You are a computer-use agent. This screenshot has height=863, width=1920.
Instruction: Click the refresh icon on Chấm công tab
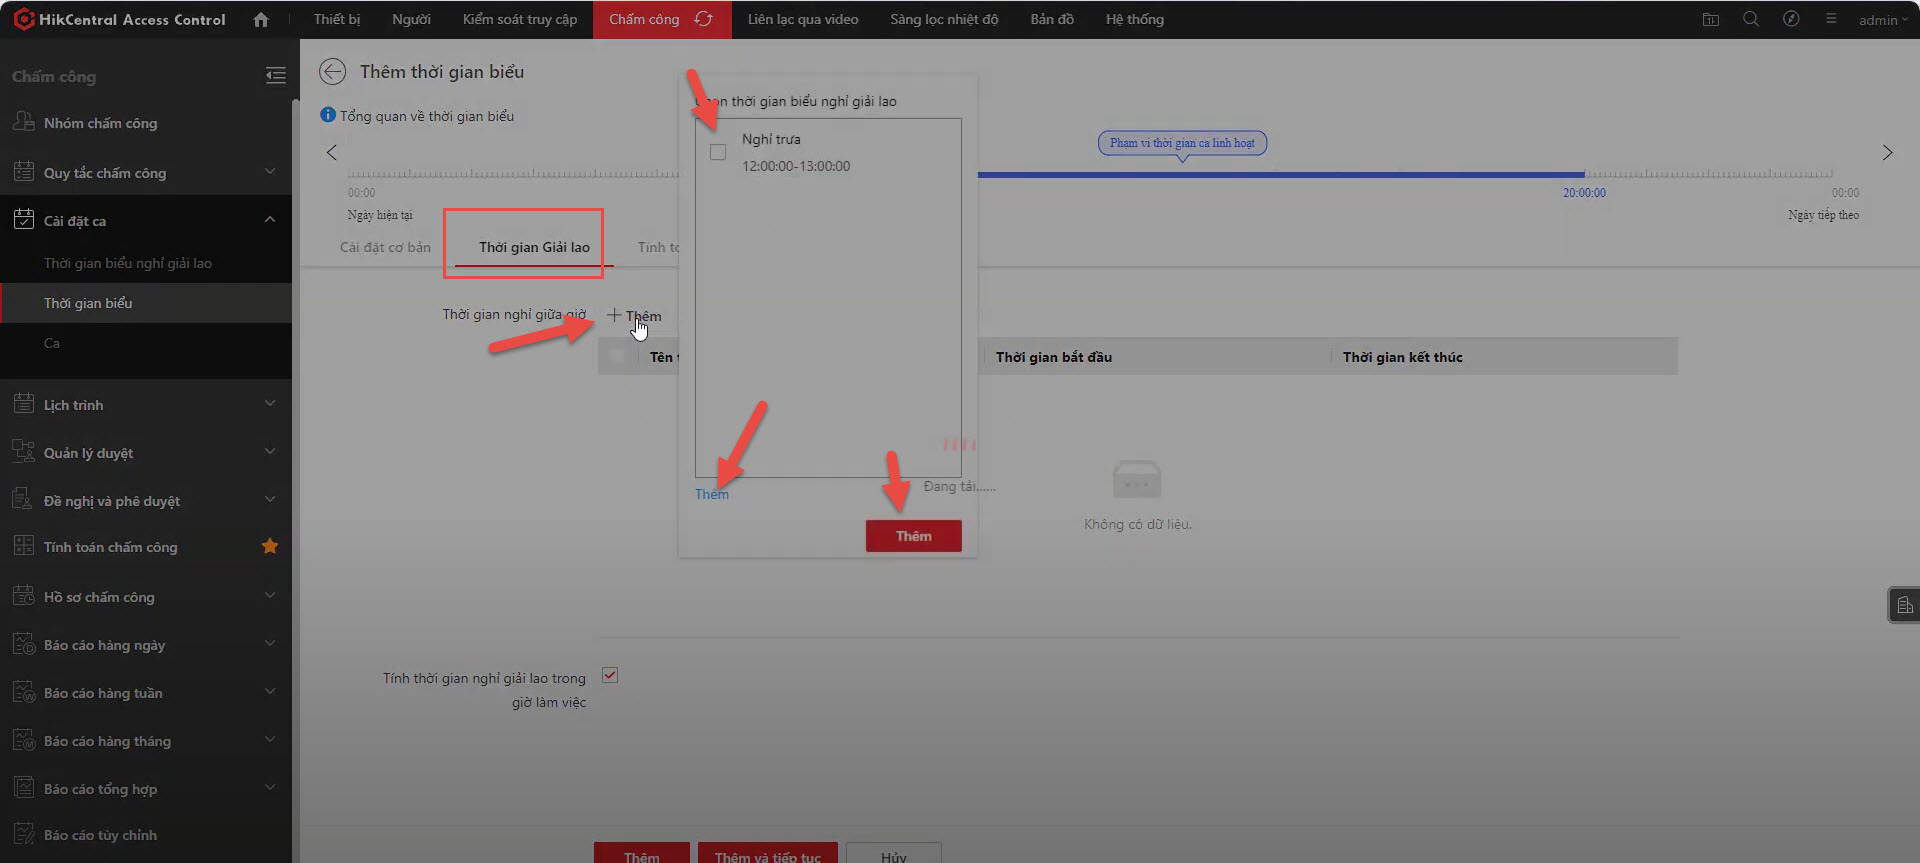pos(703,19)
